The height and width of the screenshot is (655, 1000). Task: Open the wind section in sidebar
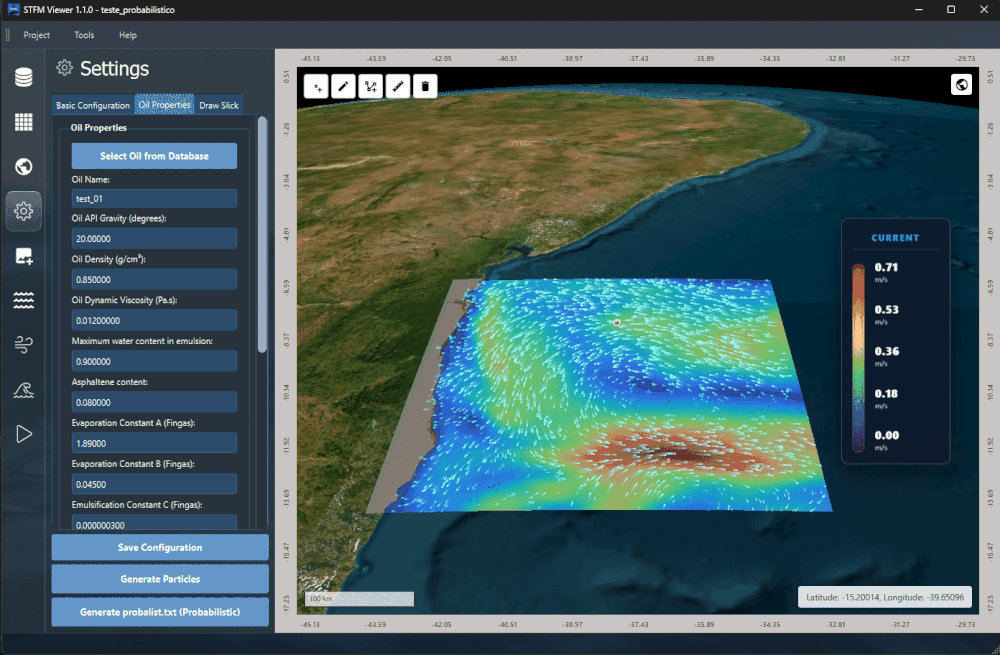(24, 345)
